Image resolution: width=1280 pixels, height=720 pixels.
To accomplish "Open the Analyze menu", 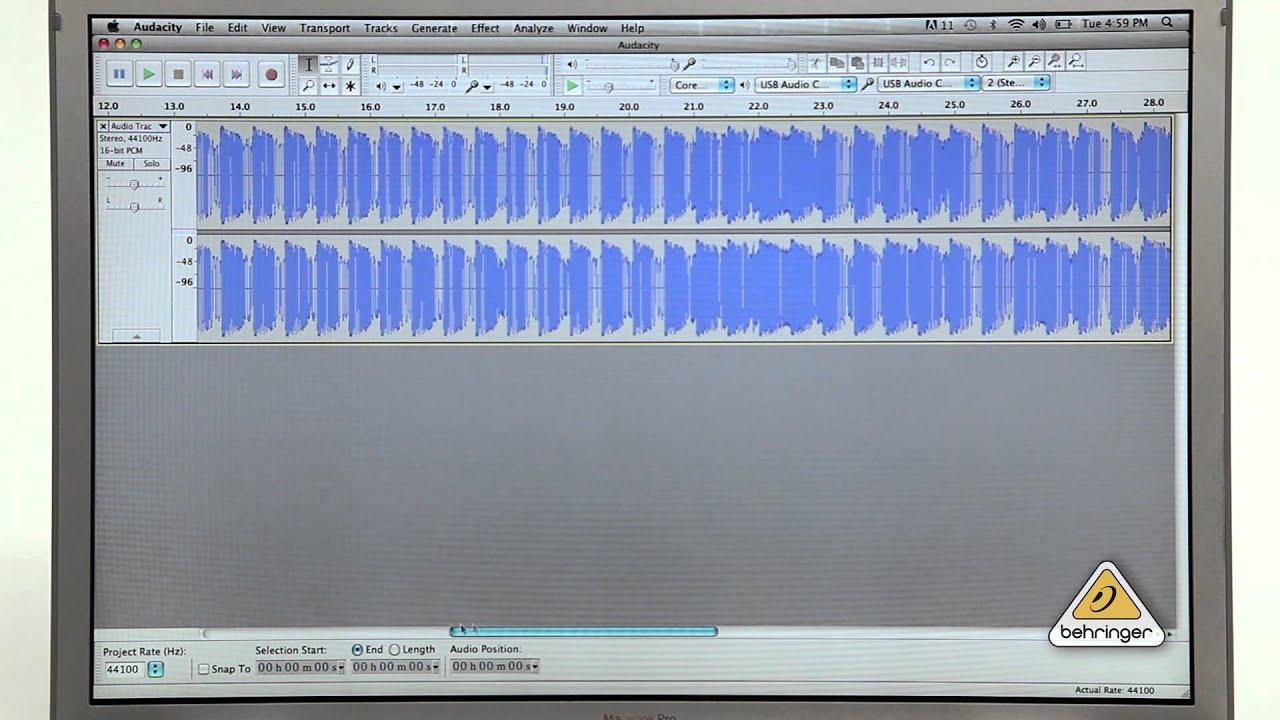I will (533, 28).
